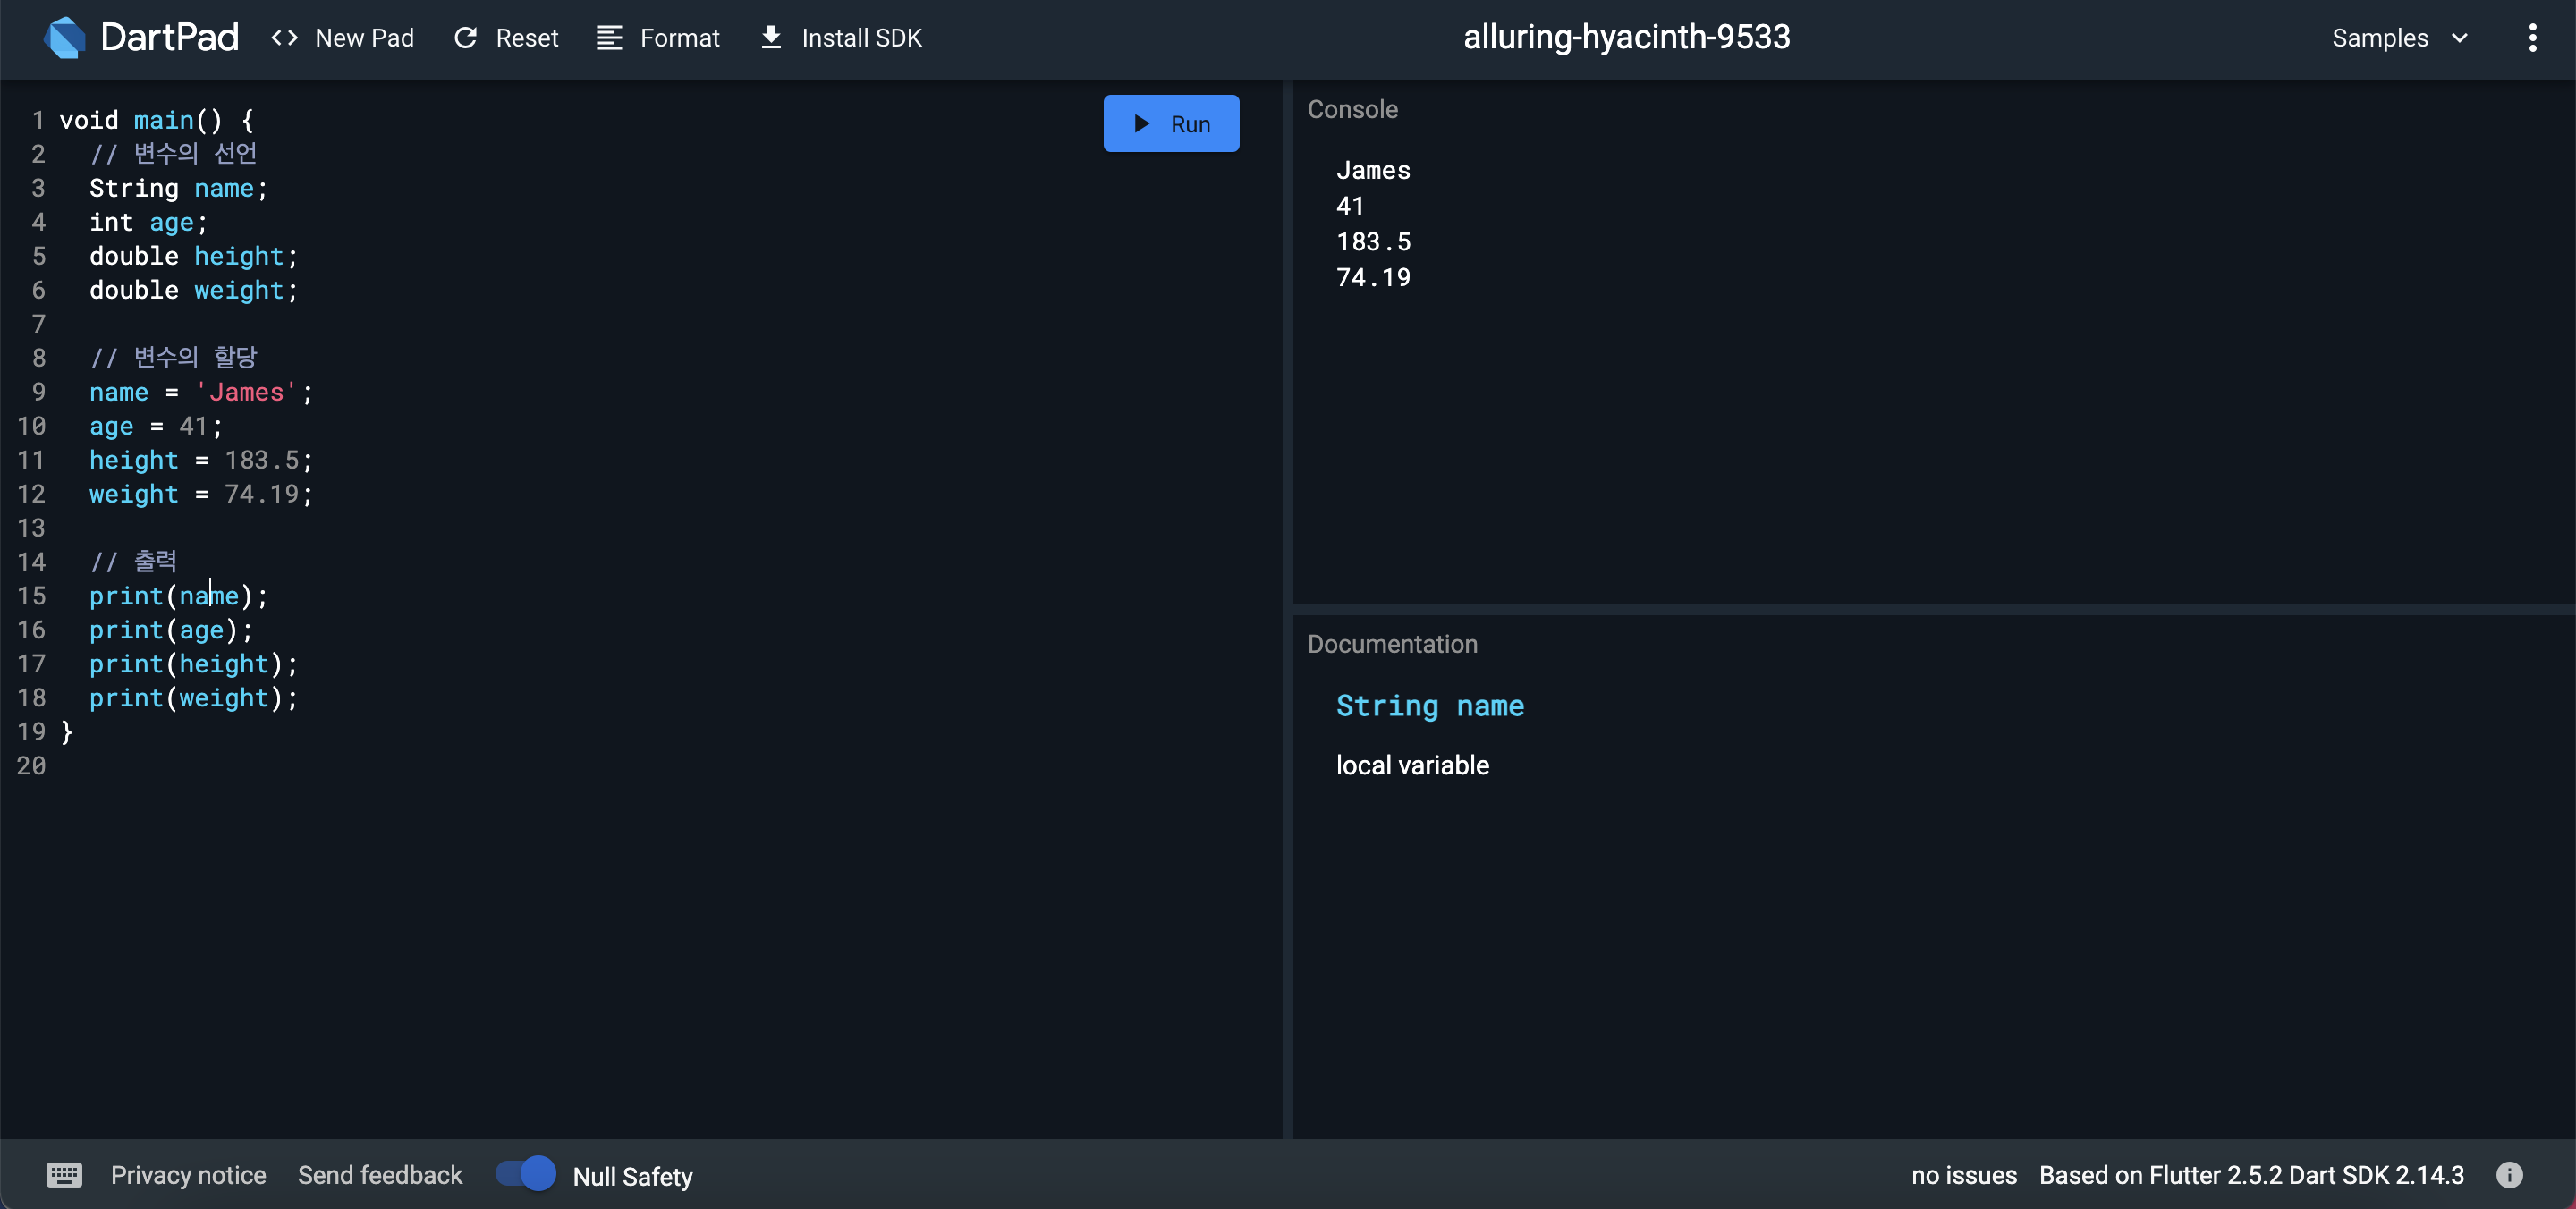Toggle the Null Safety switch
The height and width of the screenshot is (1209, 2576).
(526, 1173)
